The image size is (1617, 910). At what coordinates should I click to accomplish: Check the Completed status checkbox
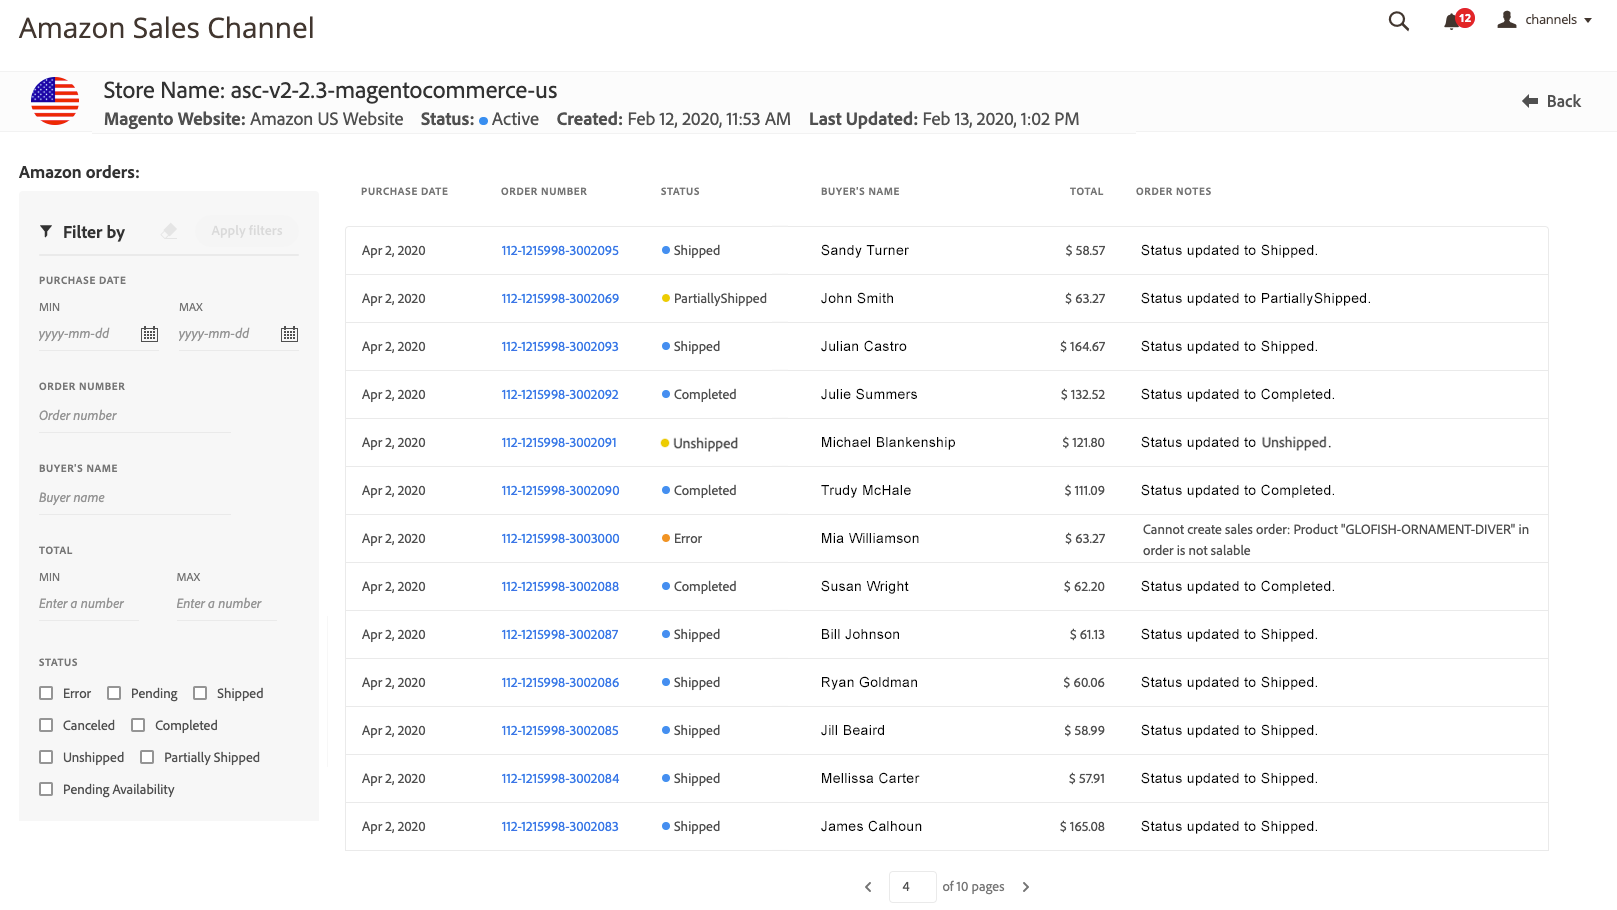pyautogui.click(x=138, y=725)
